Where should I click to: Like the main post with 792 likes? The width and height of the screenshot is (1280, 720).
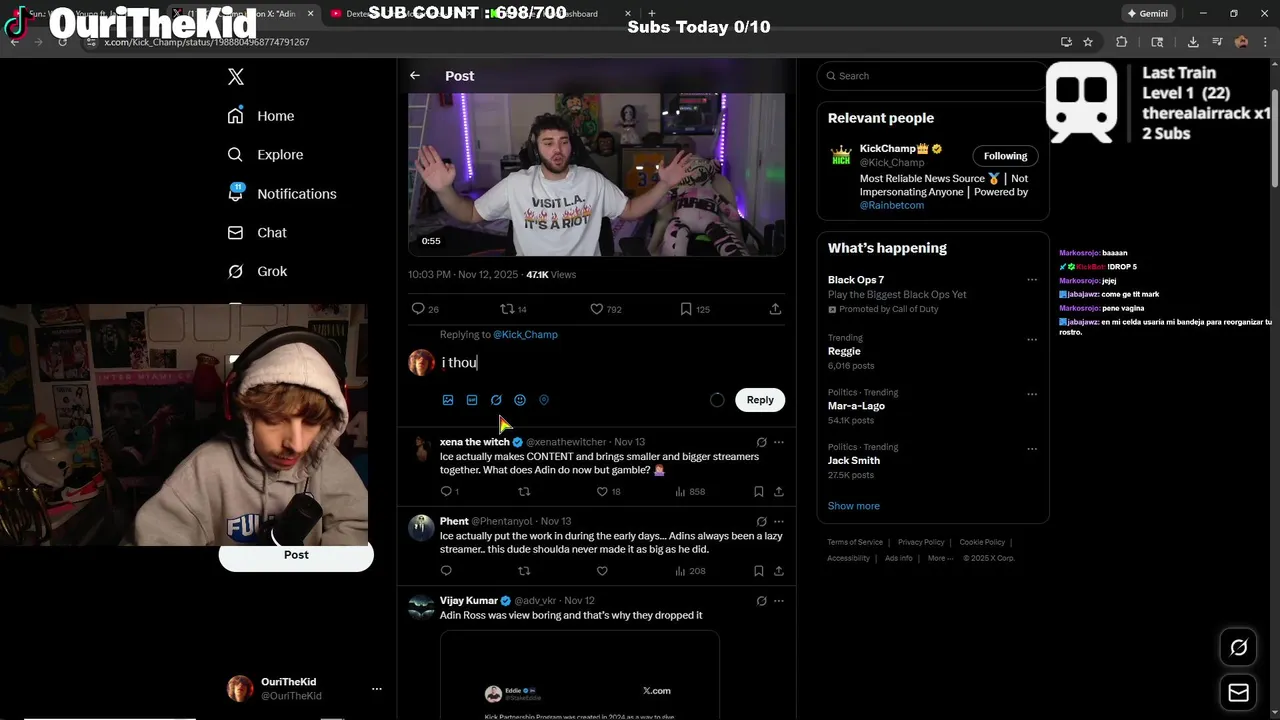click(x=606, y=309)
